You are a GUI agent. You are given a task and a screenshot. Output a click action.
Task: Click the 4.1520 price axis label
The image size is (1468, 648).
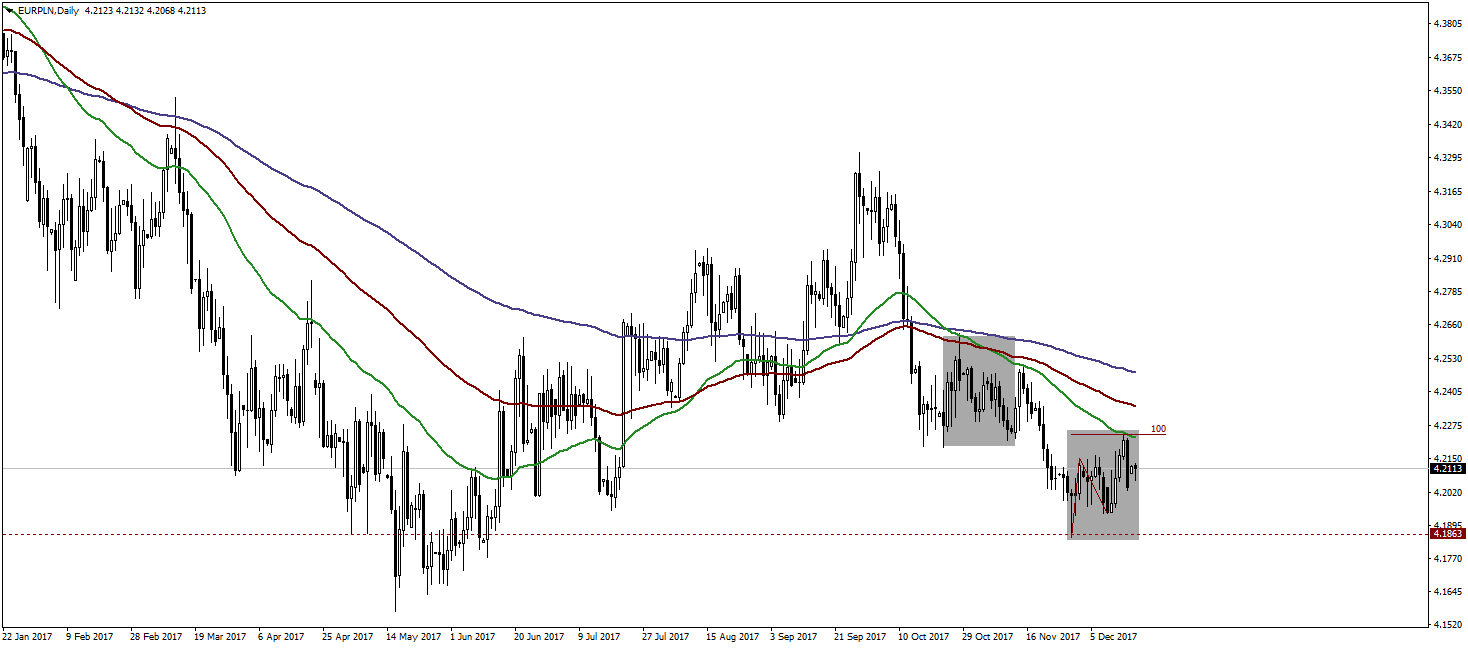tap(1447, 626)
